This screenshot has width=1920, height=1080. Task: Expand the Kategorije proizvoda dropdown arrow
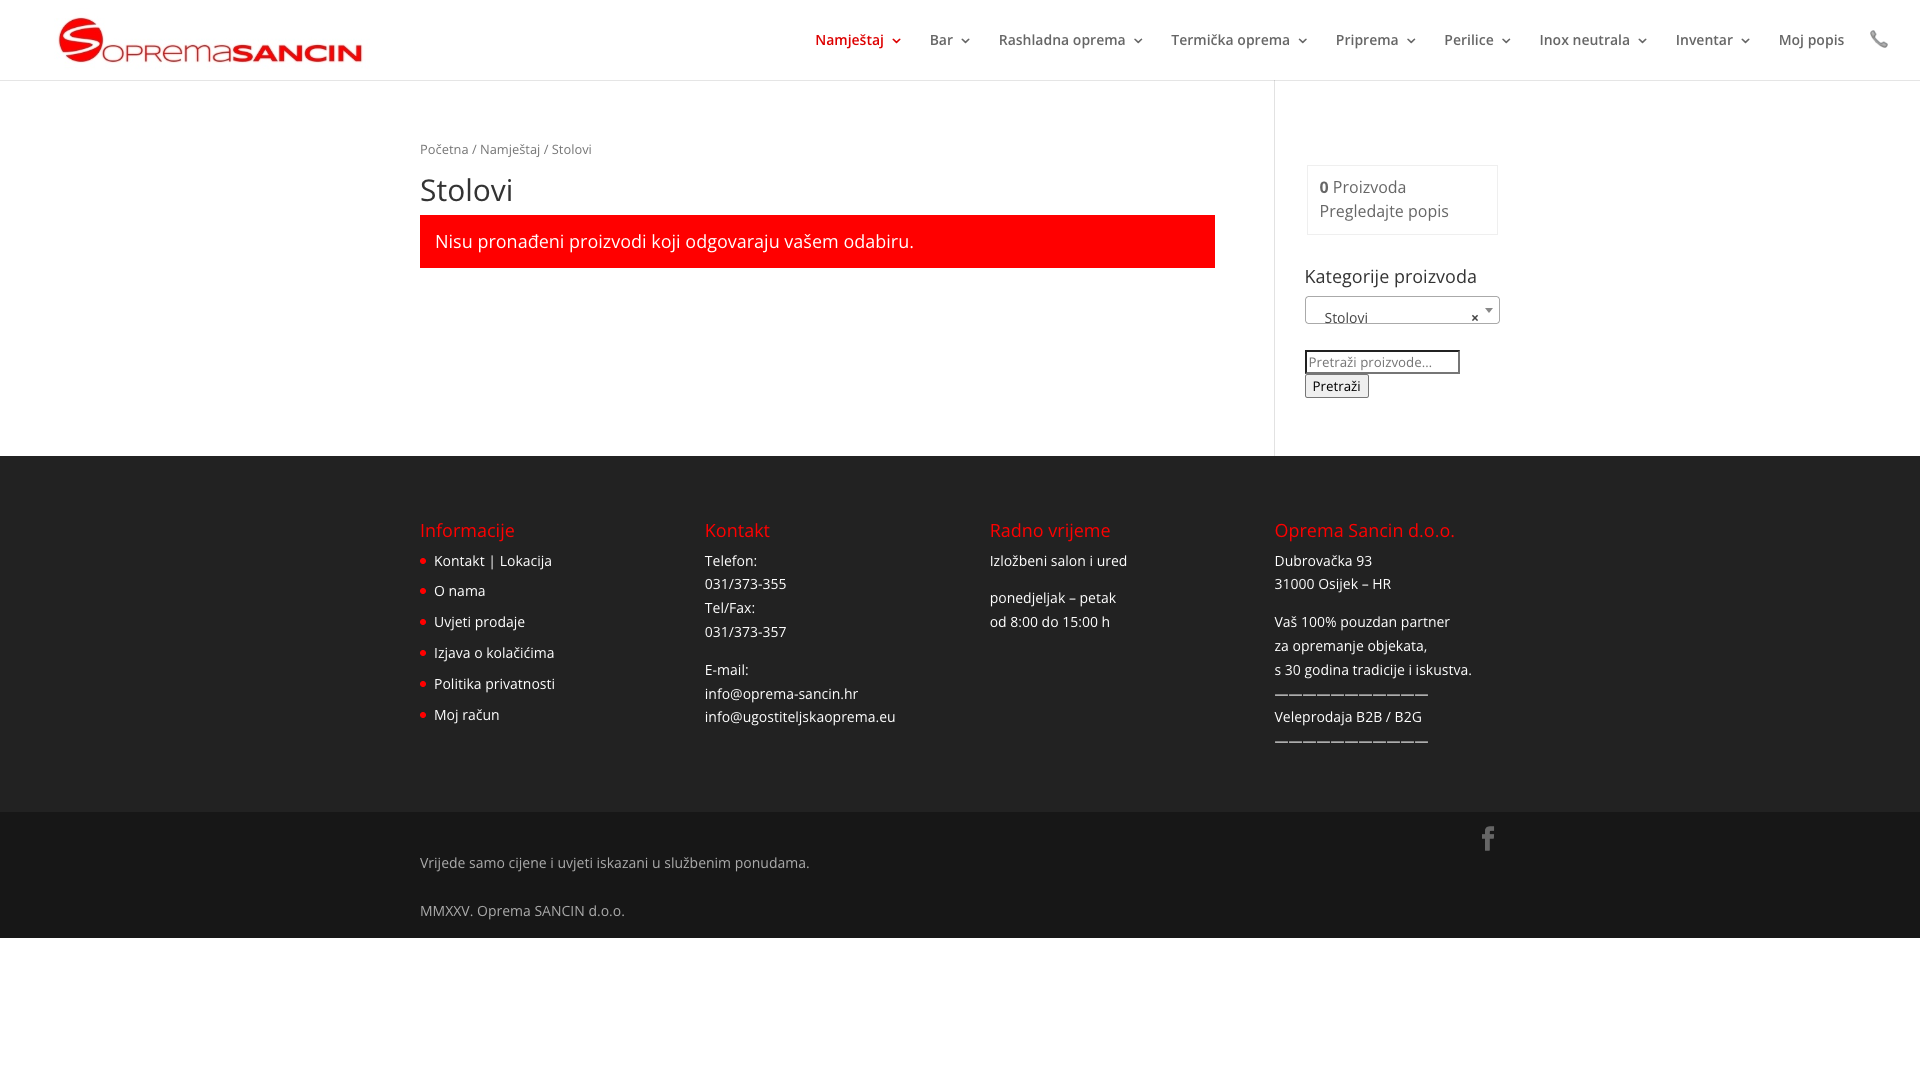click(x=1489, y=310)
